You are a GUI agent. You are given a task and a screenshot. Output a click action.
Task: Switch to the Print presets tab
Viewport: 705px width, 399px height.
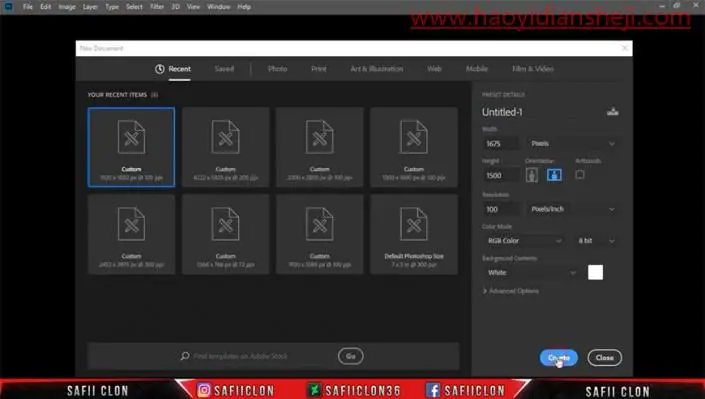click(x=319, y=69)
